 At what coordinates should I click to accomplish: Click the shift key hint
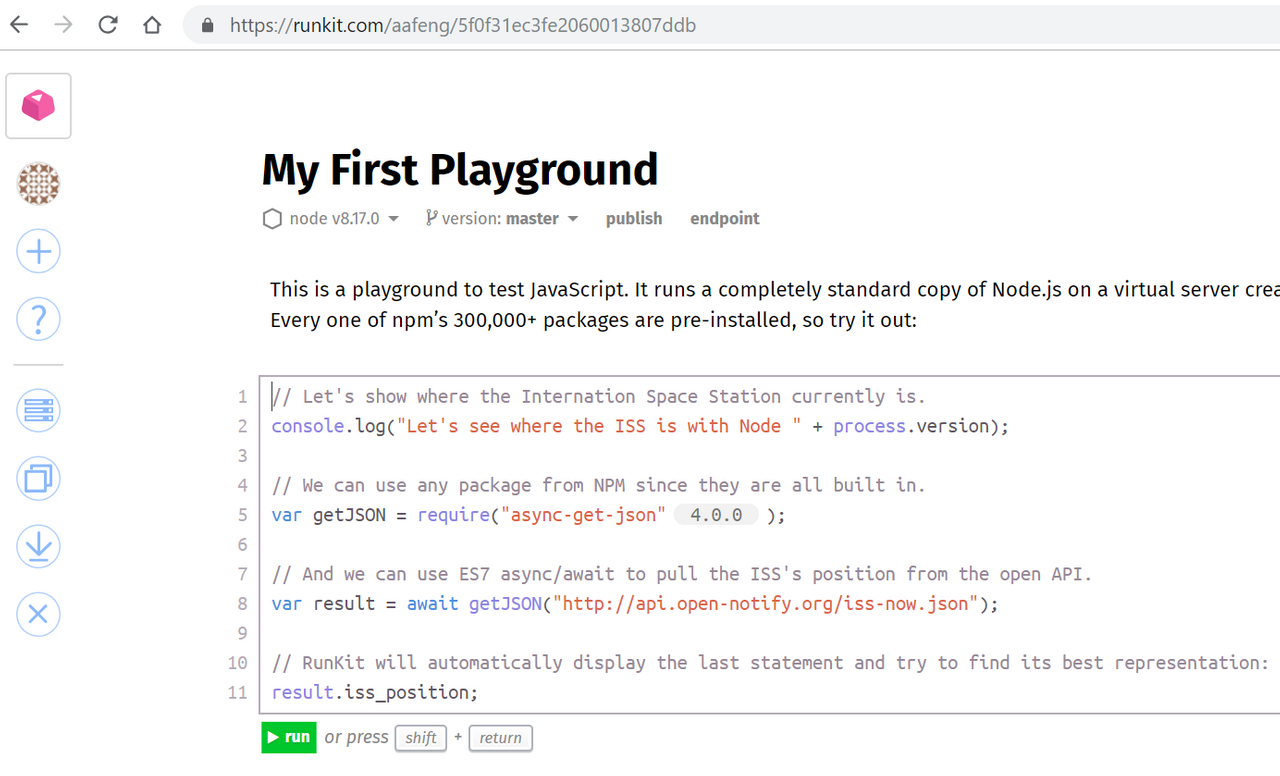(x=421, y=738)
